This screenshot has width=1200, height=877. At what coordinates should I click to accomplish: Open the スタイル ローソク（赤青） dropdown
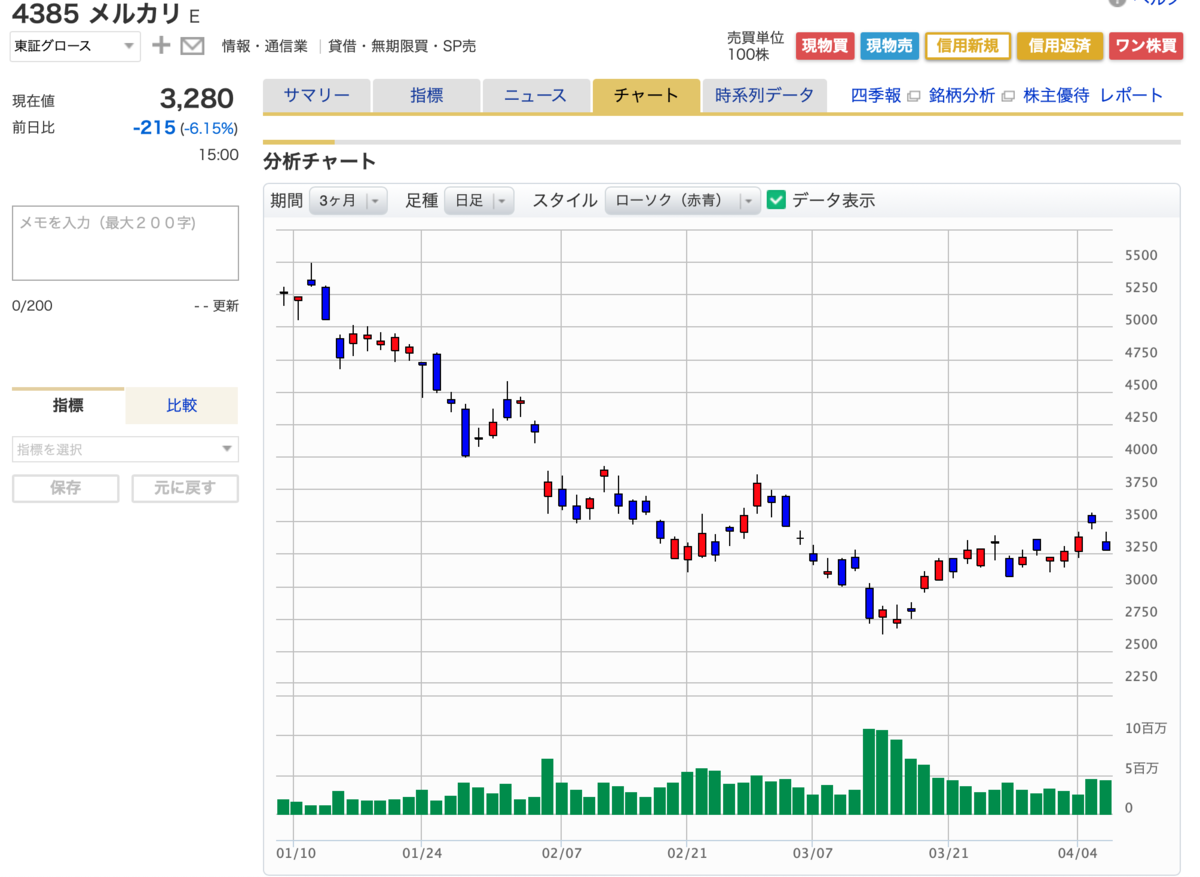point(682,200)
